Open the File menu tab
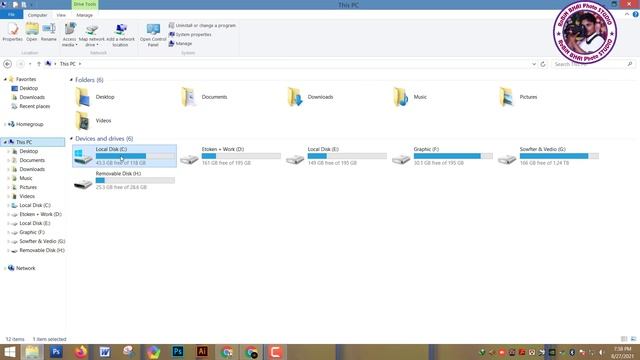 [x=11, y=15]
